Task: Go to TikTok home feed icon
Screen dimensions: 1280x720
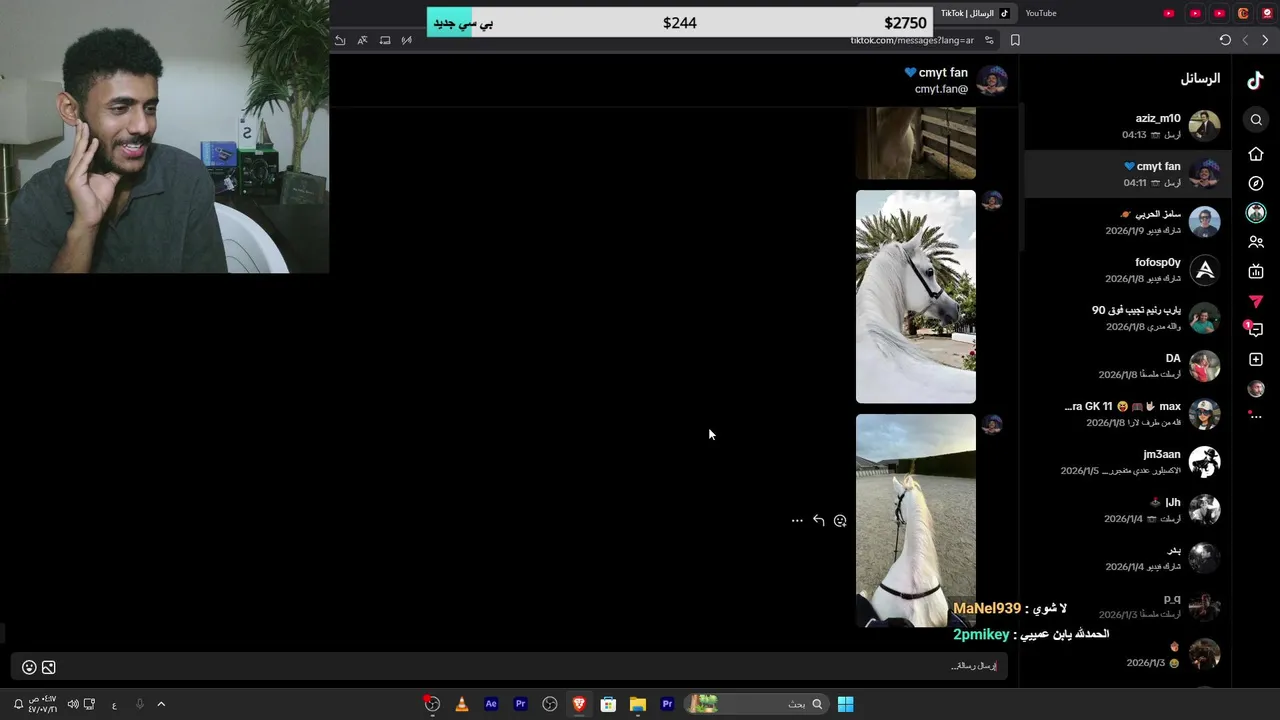Action: [1256, 154]
